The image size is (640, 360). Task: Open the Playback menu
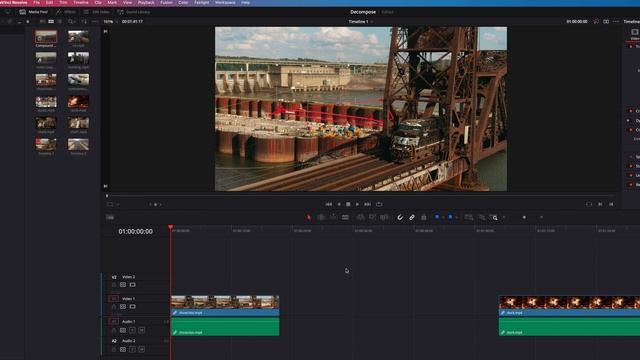click(x=146, y=2)
